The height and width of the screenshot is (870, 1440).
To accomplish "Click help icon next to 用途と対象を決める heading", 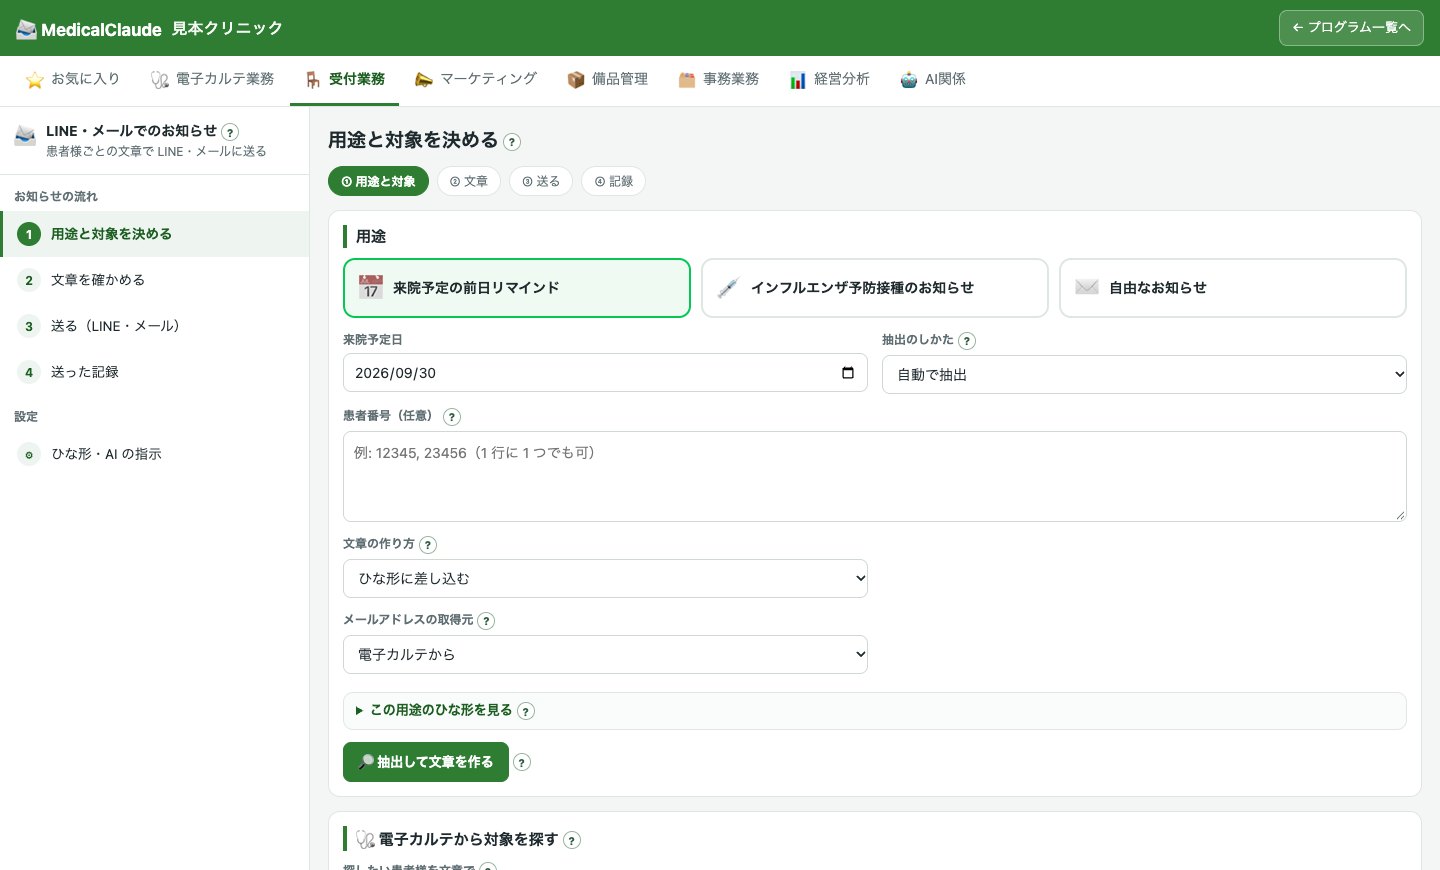I will click(x=512, y=142).
